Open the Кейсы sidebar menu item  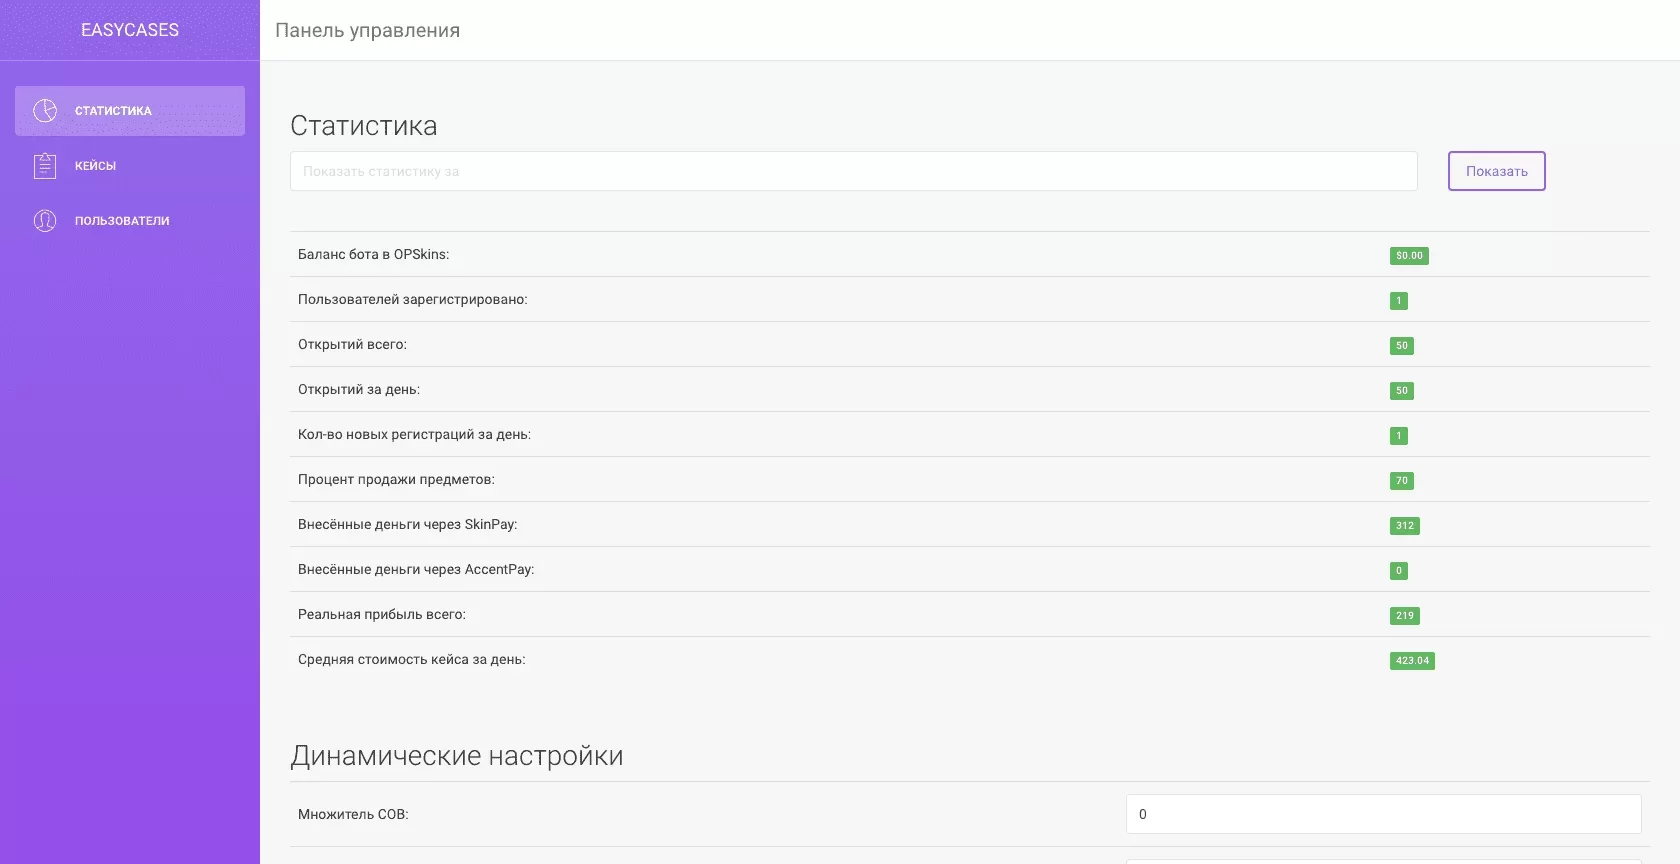[x=130, y=166]
